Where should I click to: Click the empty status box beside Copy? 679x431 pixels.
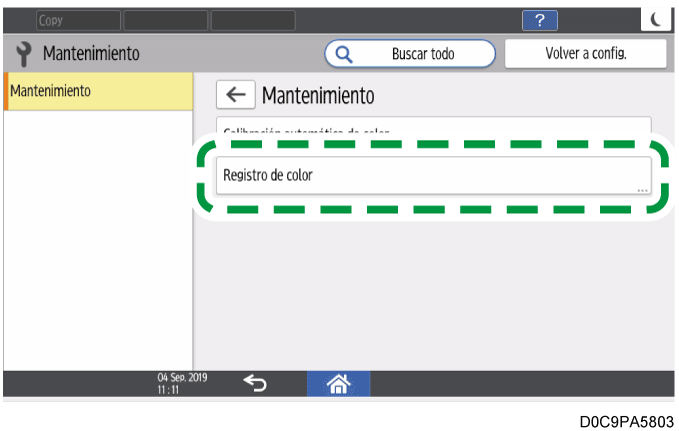coord(165,20)
